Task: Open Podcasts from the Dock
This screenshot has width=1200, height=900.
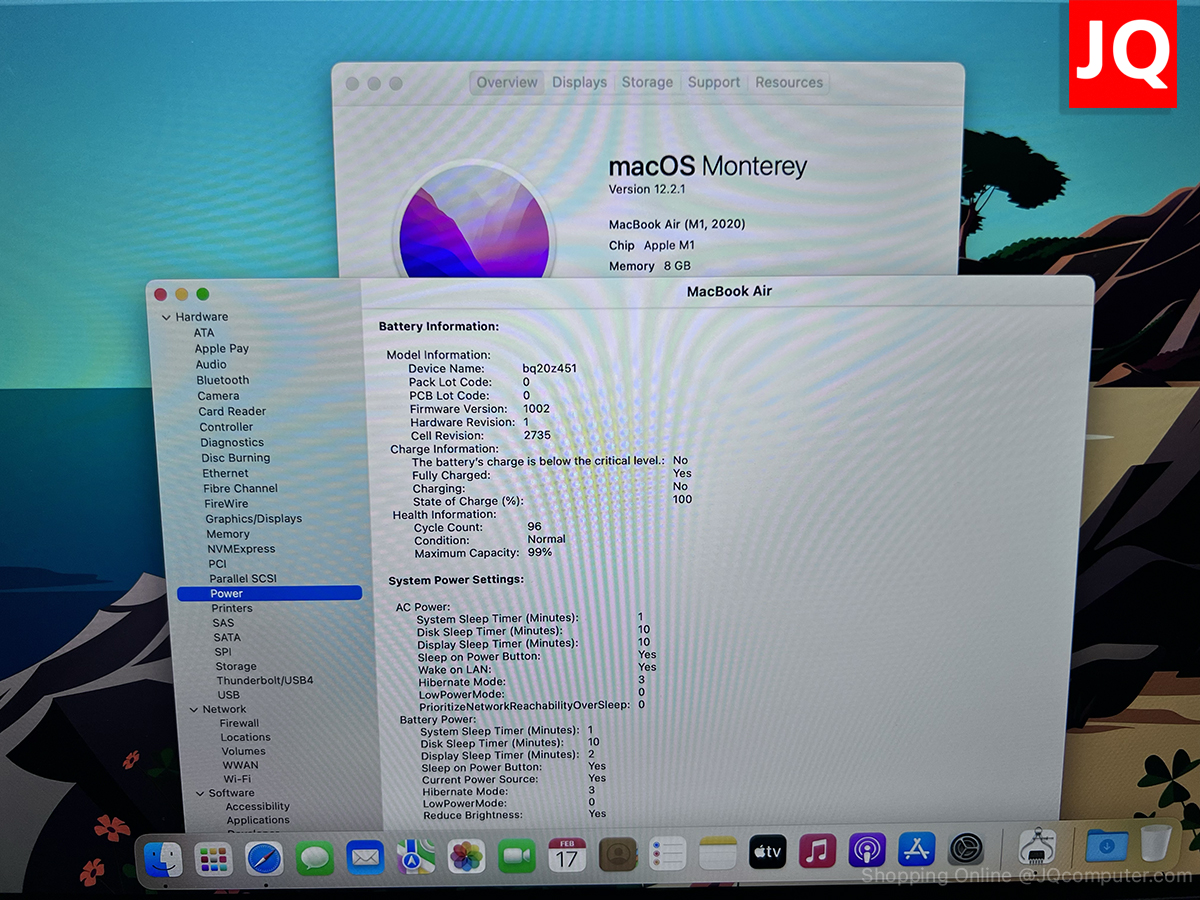Action: click(x=867, y=850)
